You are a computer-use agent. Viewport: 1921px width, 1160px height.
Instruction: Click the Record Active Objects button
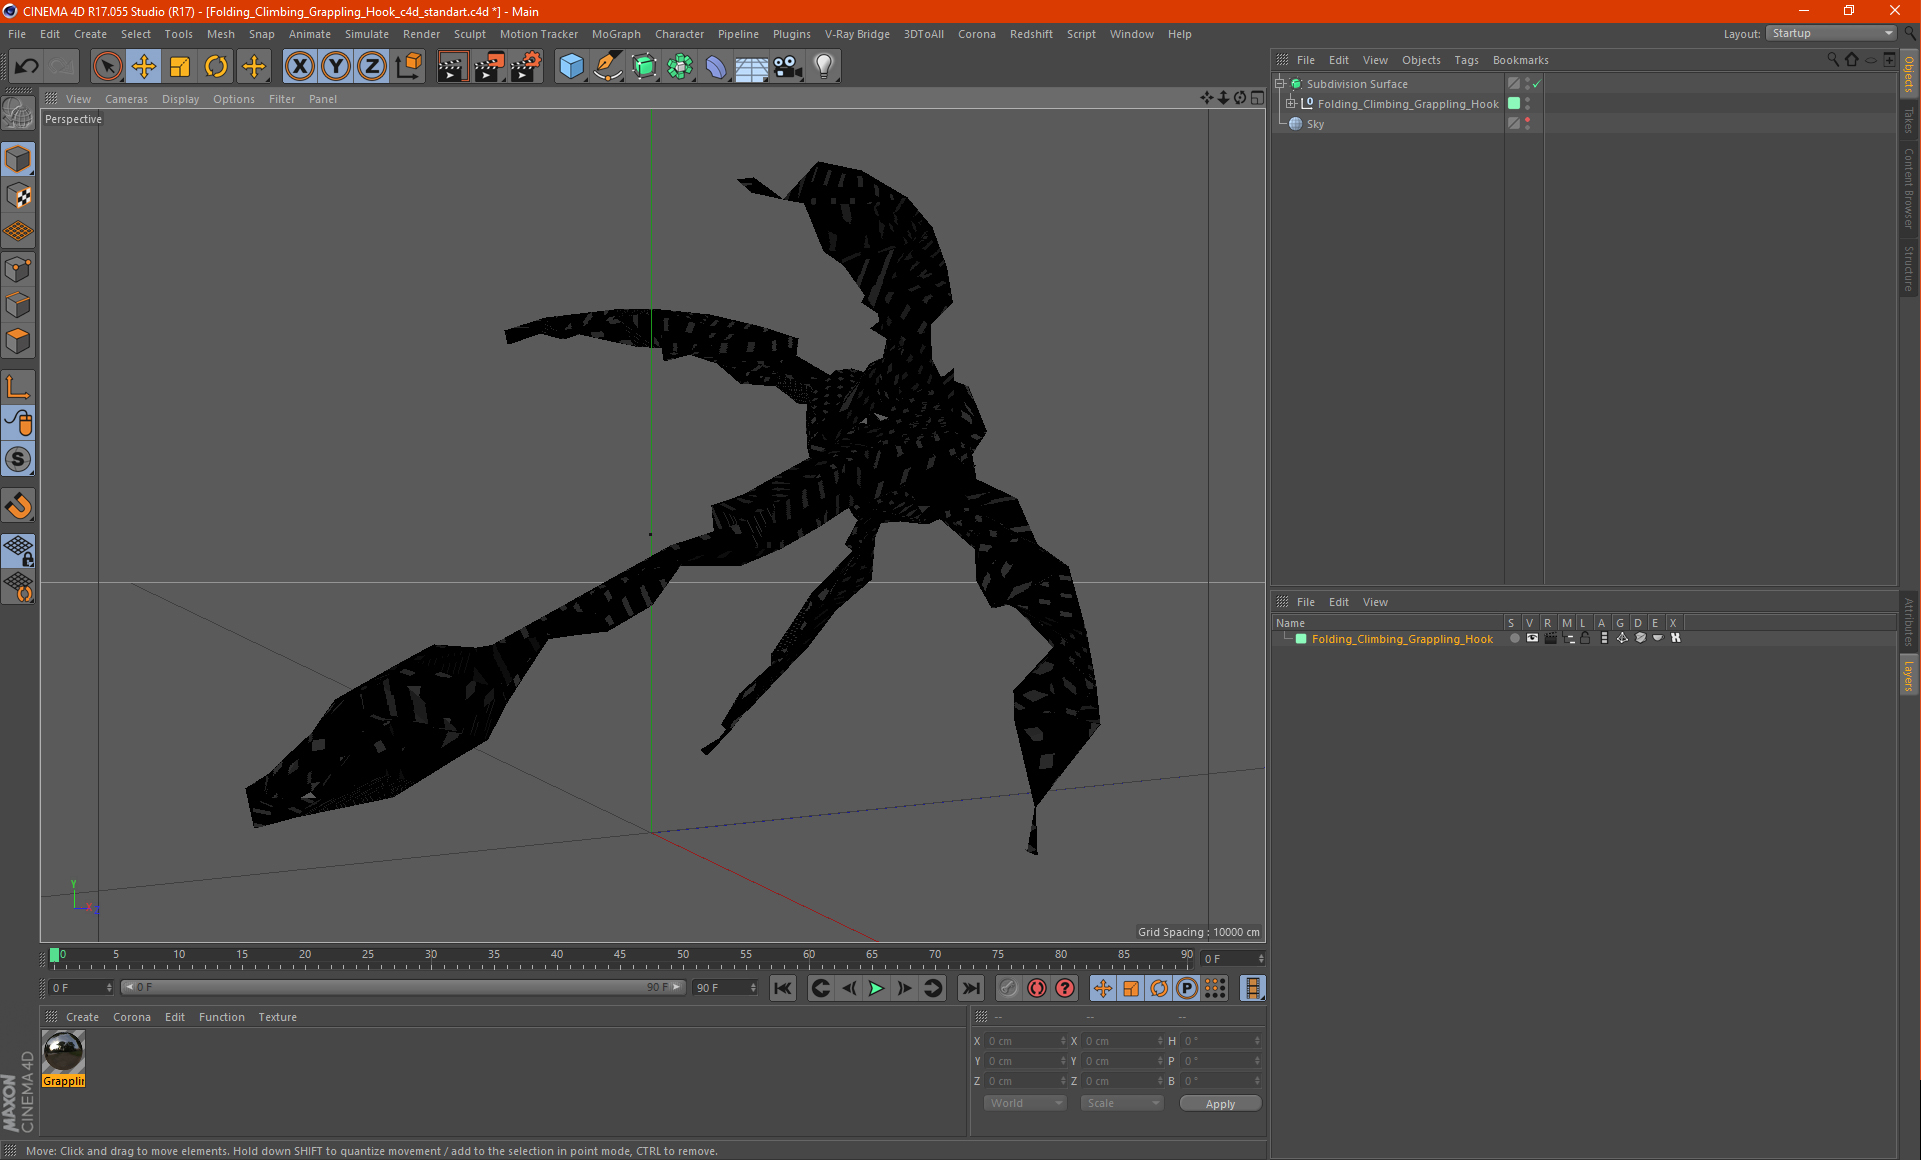click(x=1009, y=989)
